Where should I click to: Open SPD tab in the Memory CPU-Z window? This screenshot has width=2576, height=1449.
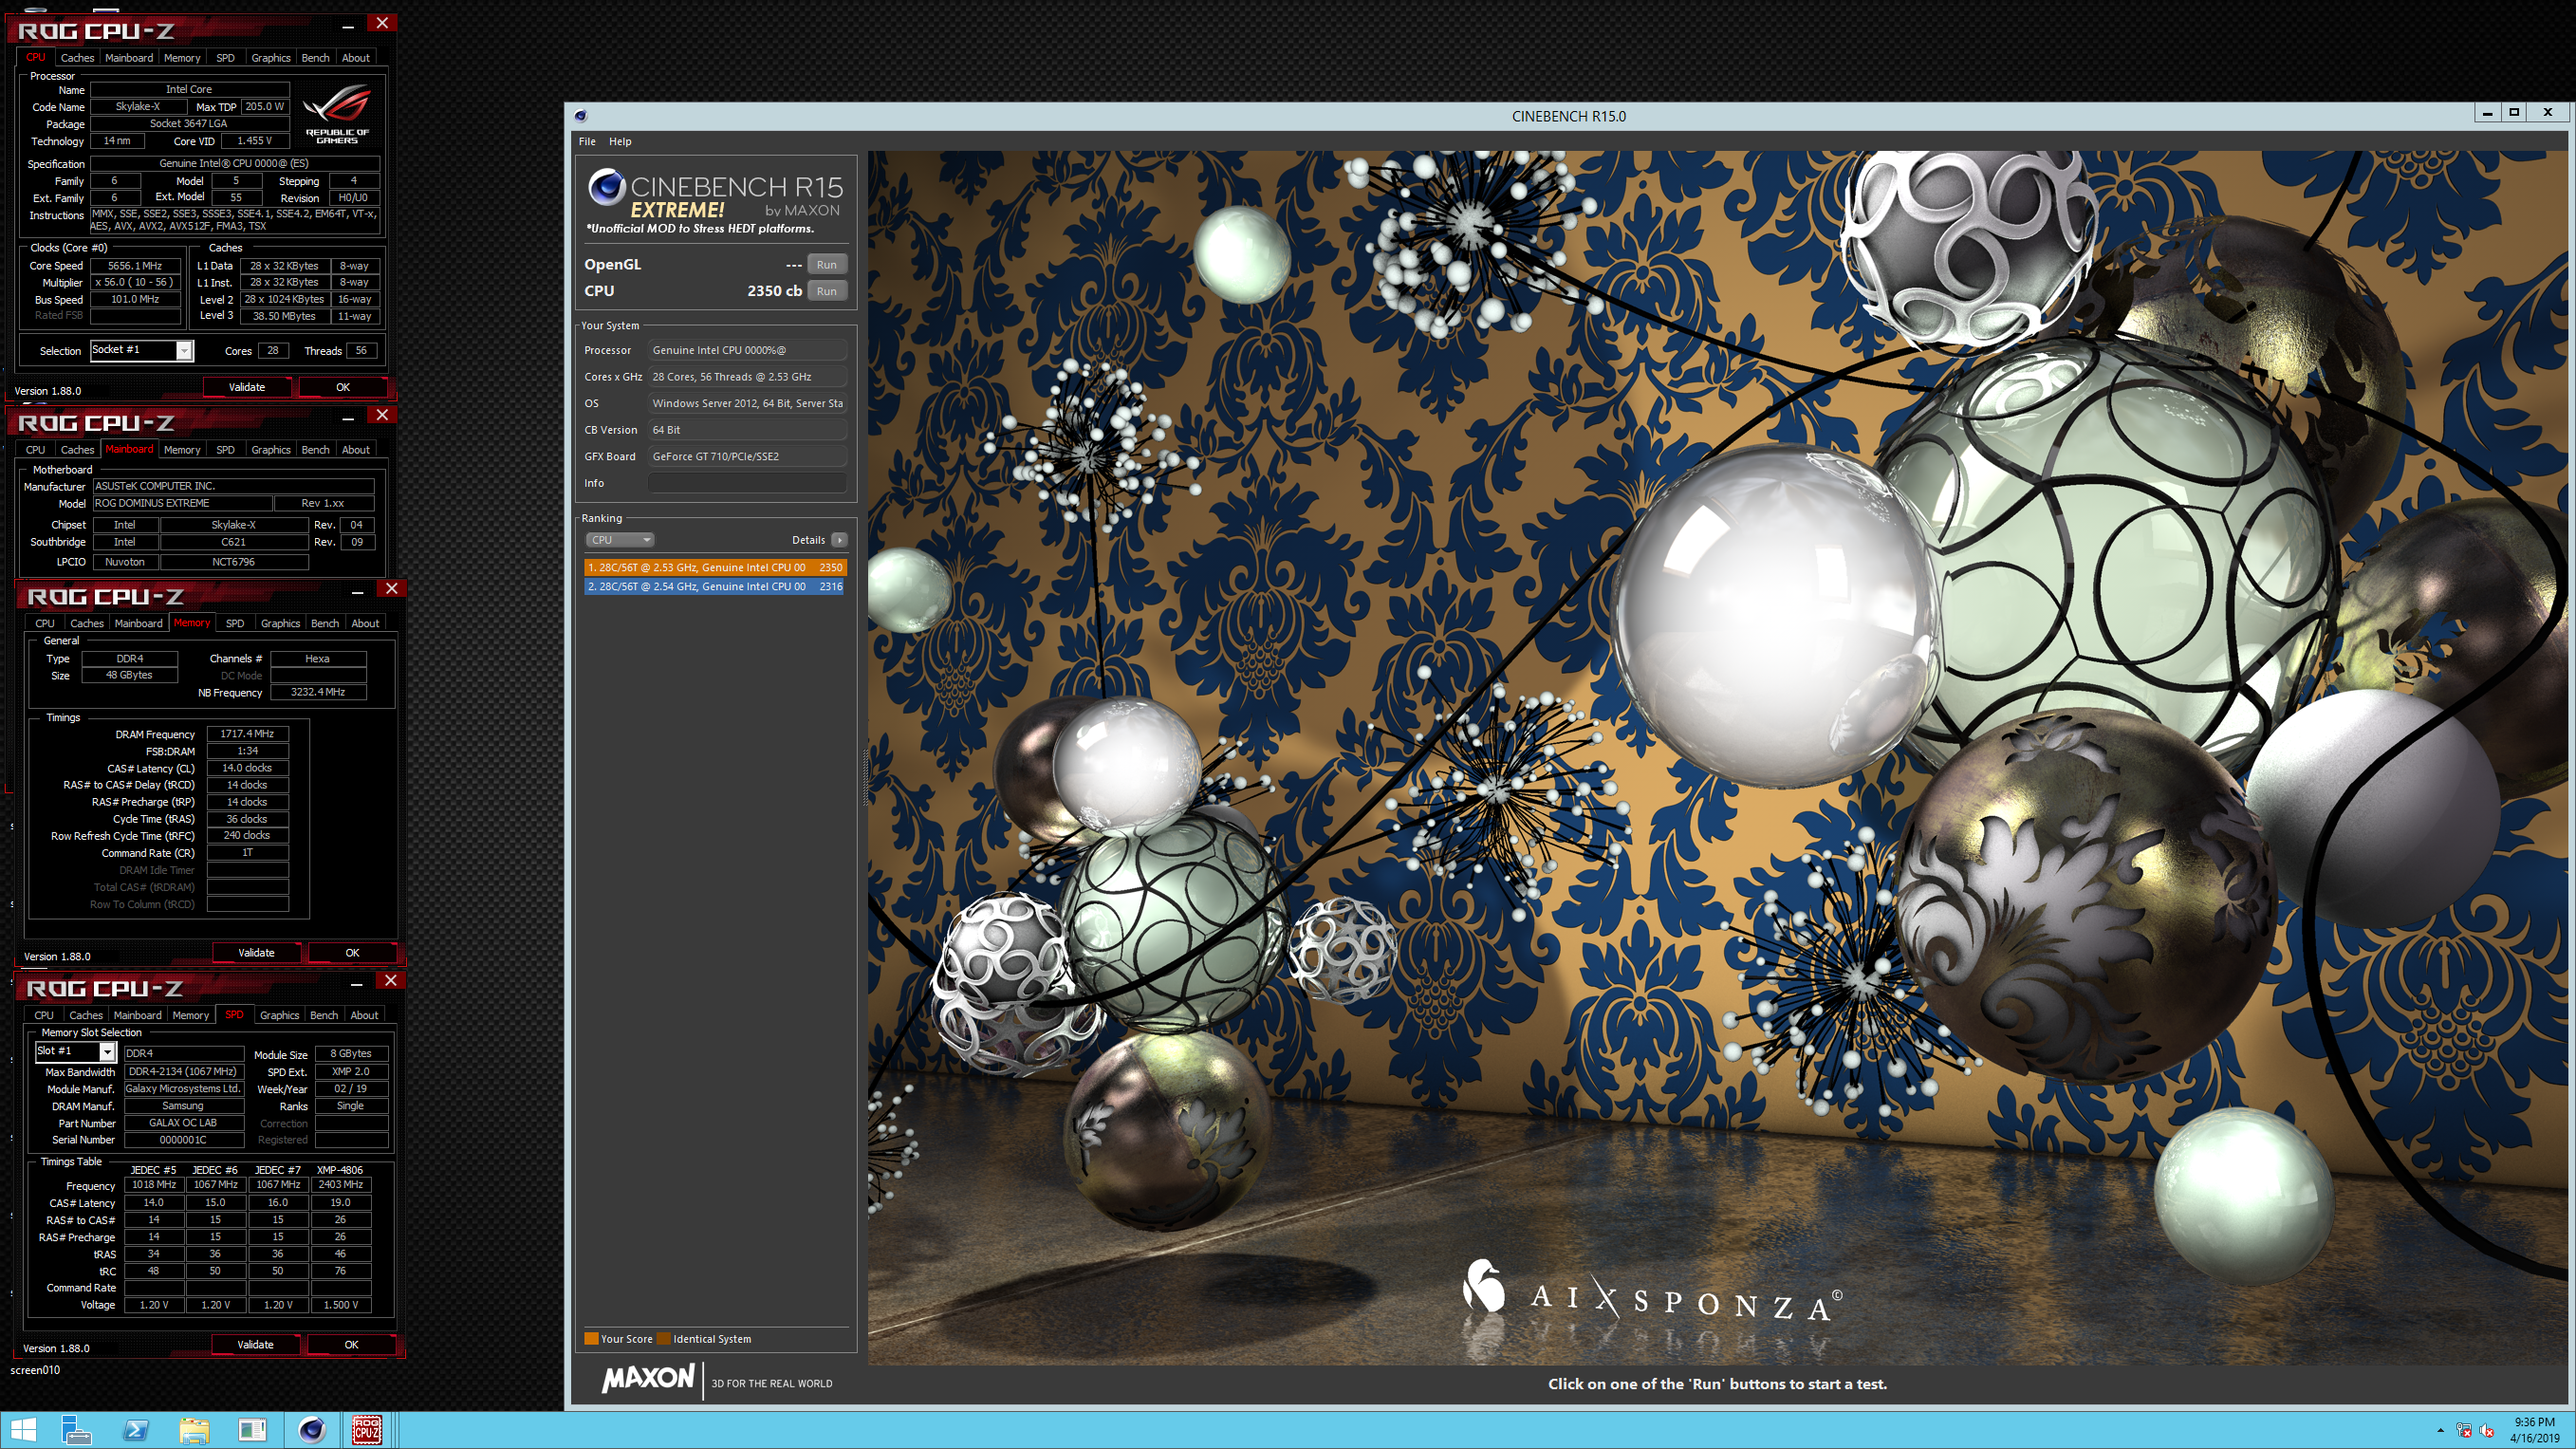pos(235,624)
